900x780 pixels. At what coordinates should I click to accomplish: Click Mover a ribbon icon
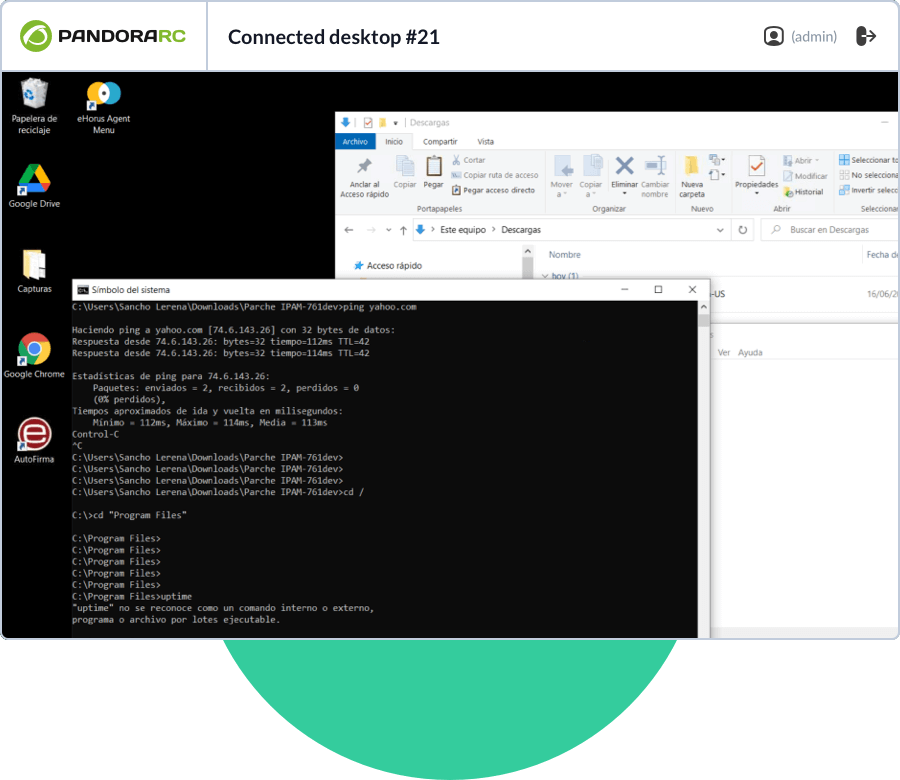coord(561,176)
